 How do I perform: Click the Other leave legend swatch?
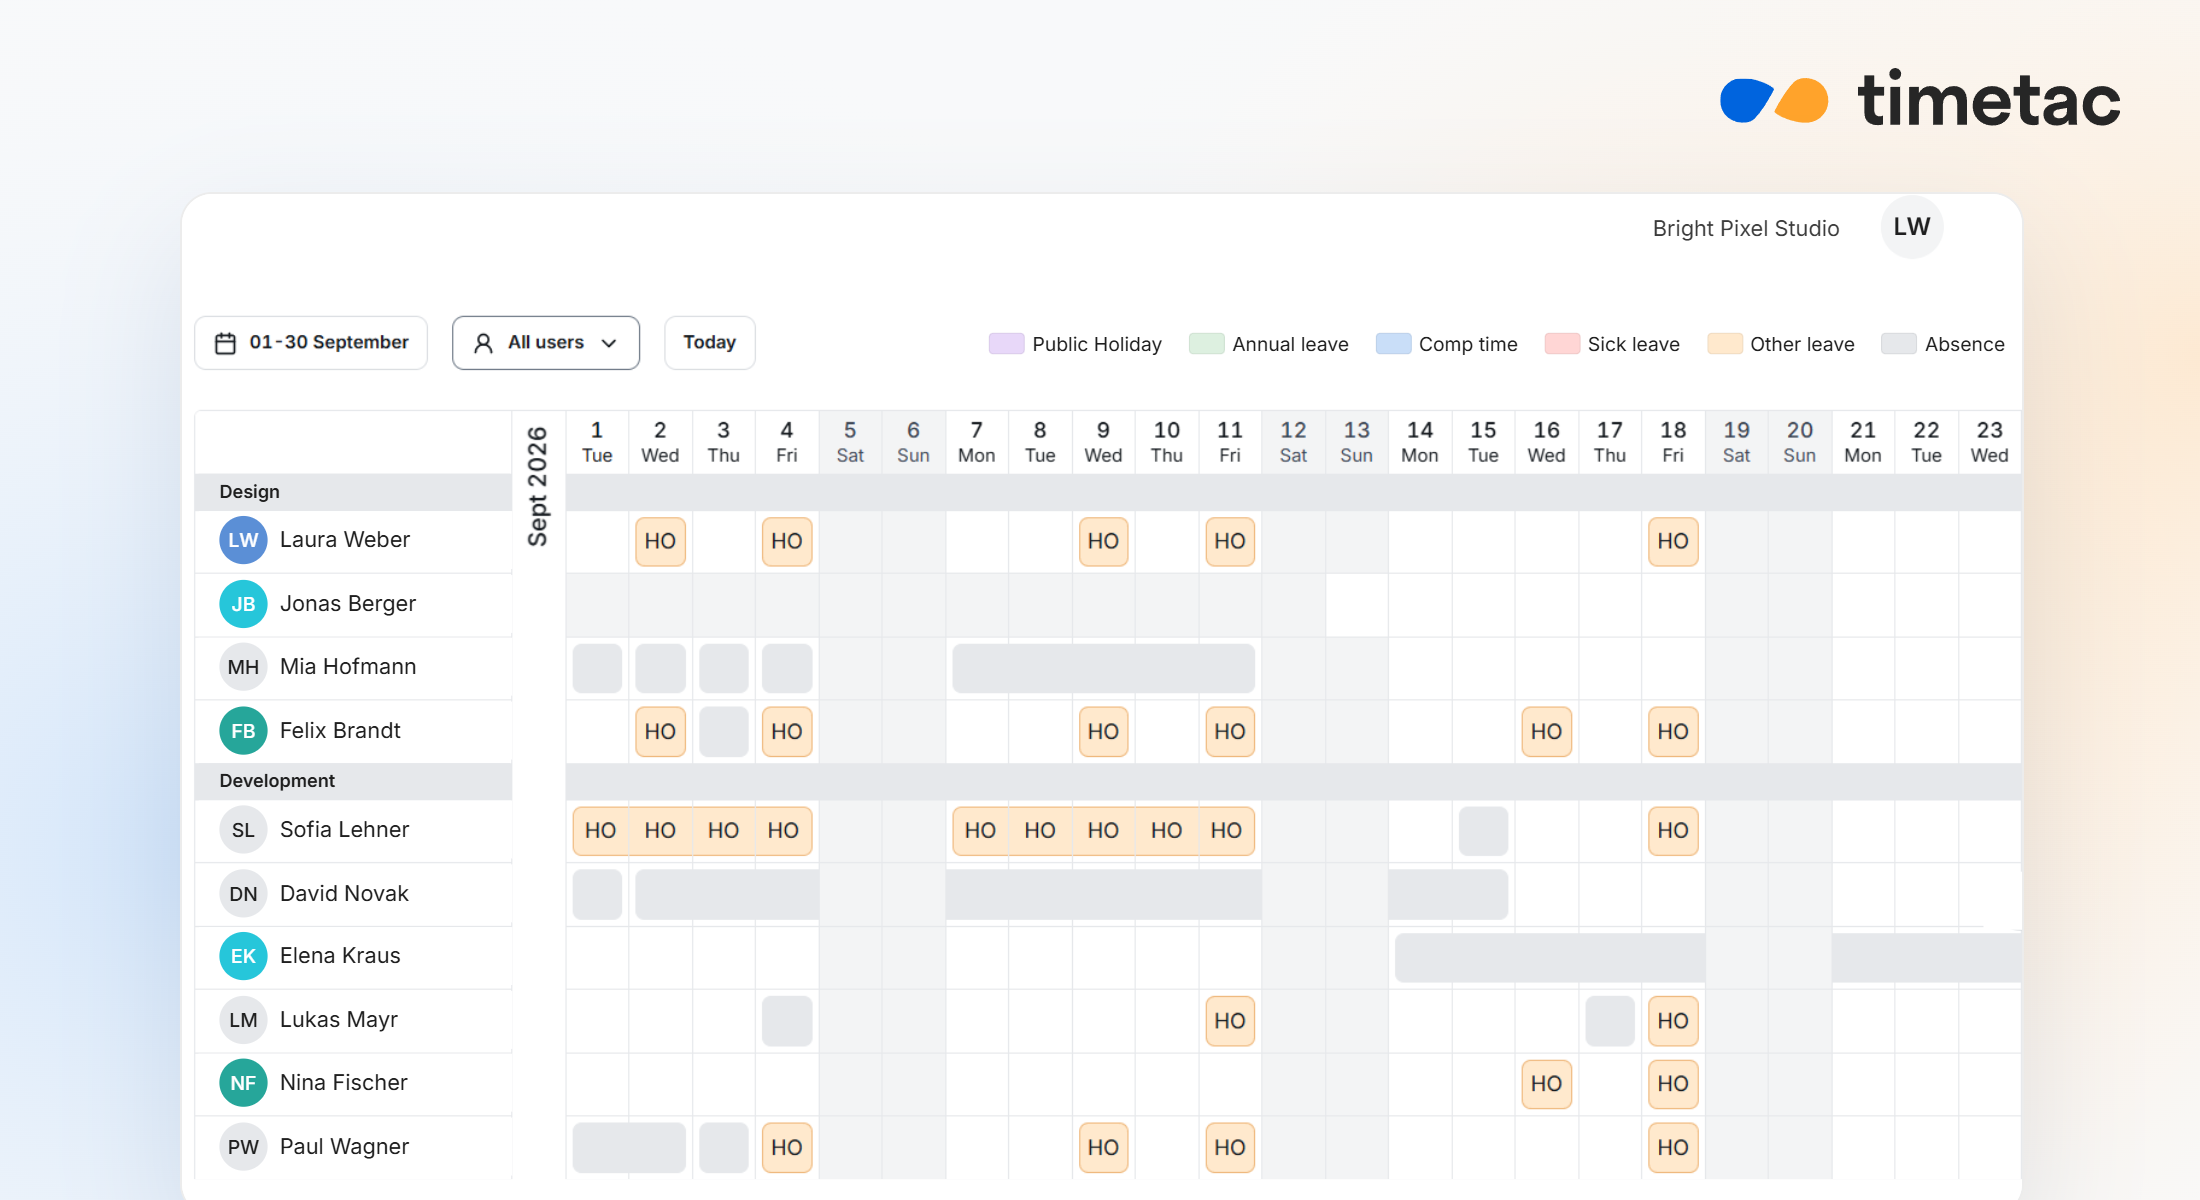click(x=1725, y=344)
